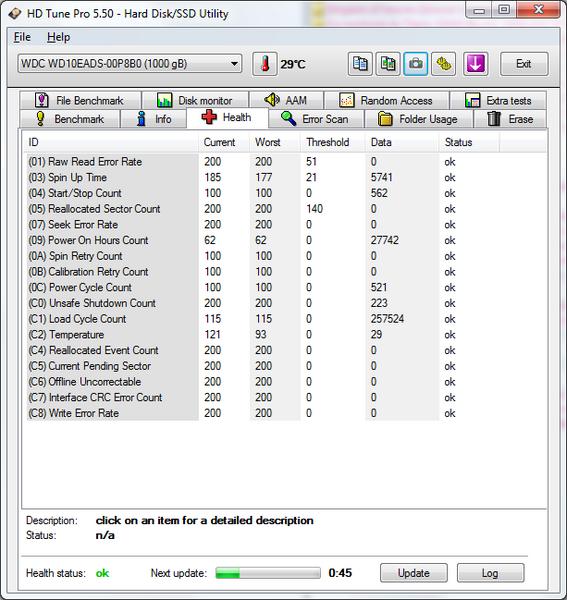Open the AAM tab

point(286,100)
